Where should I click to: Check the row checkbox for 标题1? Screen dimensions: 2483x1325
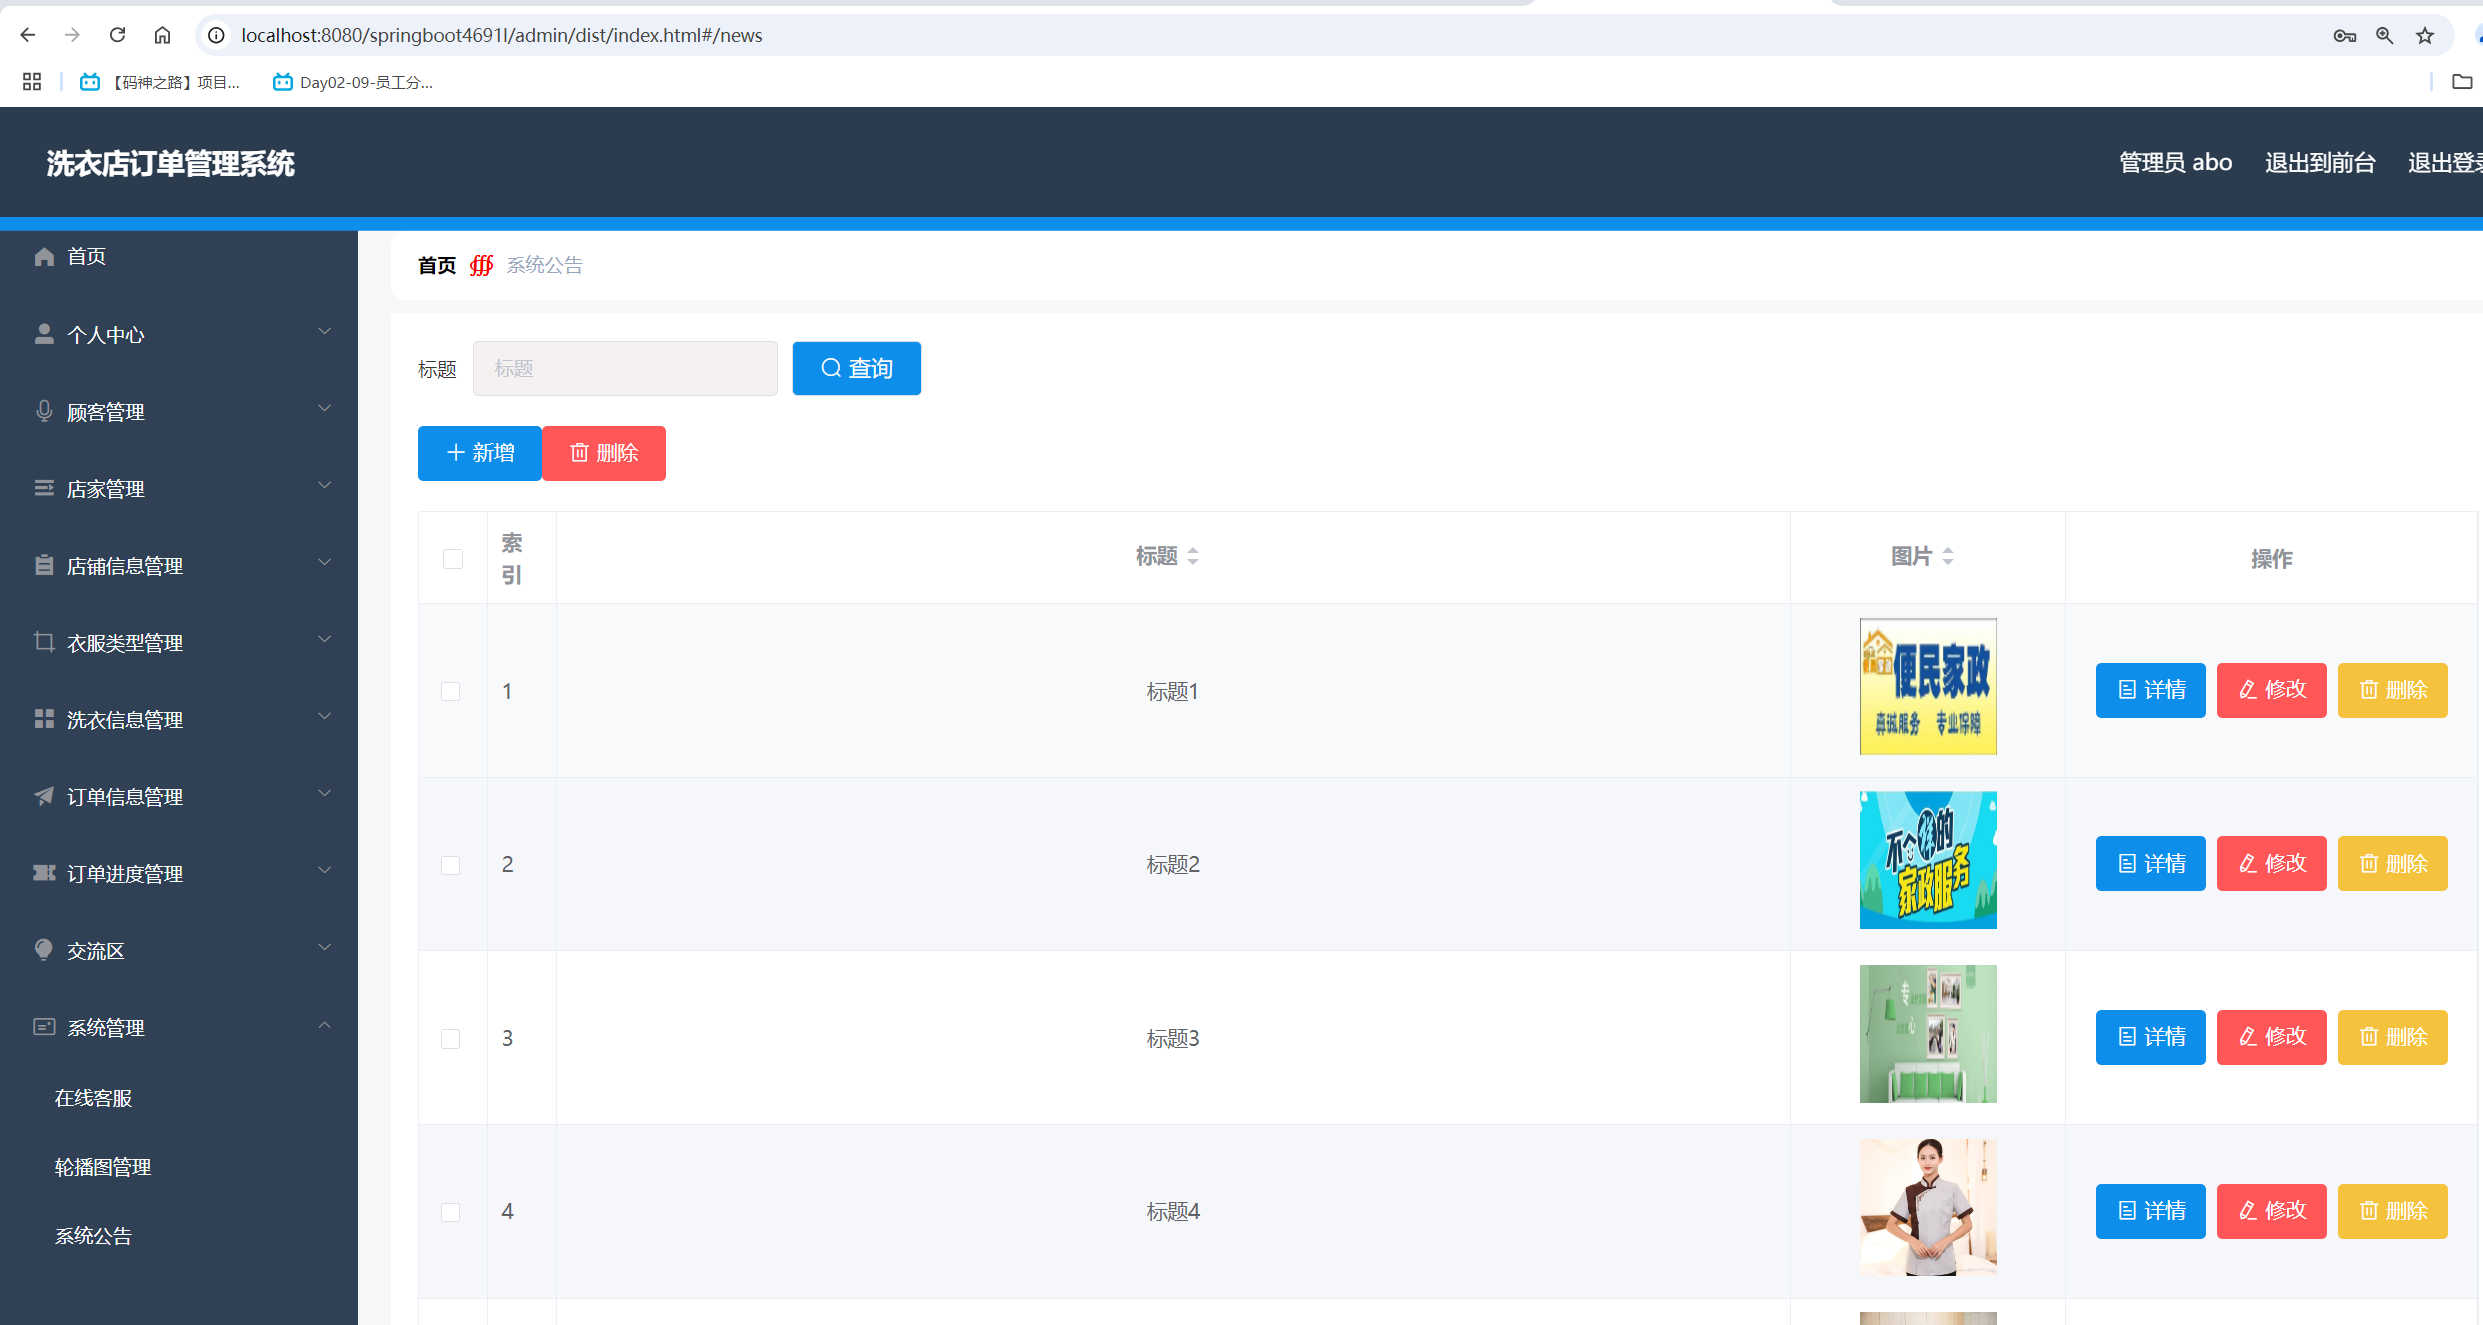click(x=451, y=691)
